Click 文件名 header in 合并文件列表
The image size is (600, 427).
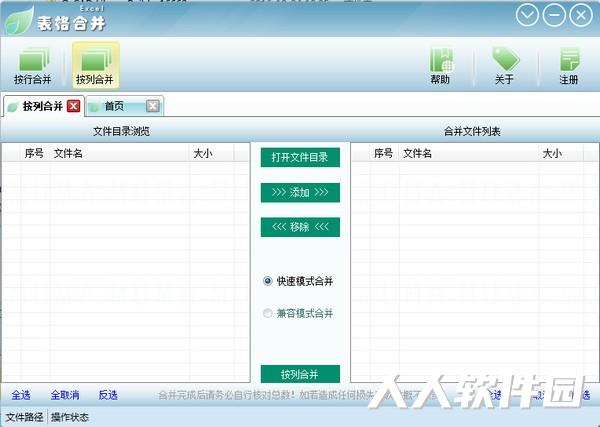tap(469, 153)
